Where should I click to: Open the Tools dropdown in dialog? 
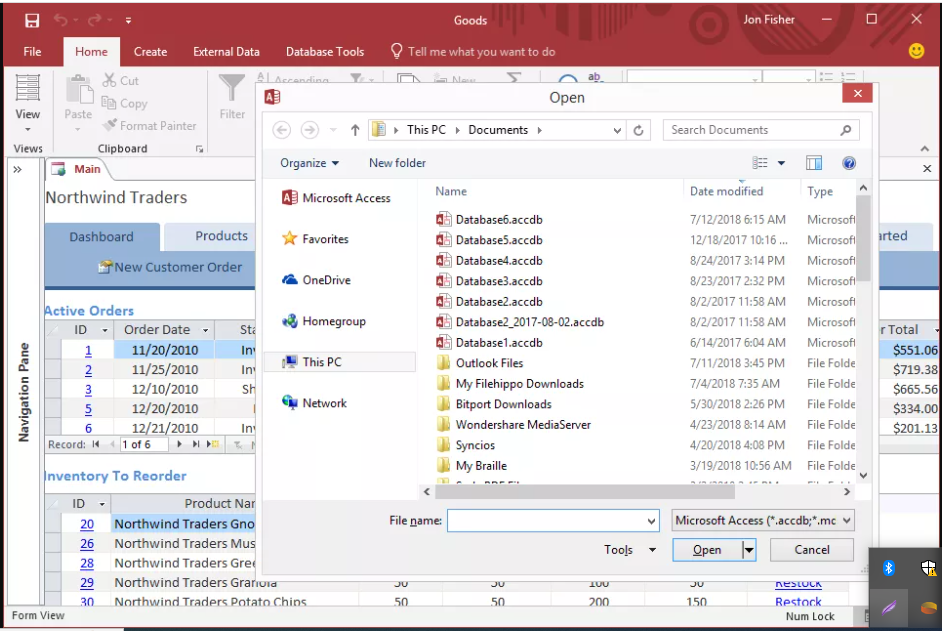(630, 550)
